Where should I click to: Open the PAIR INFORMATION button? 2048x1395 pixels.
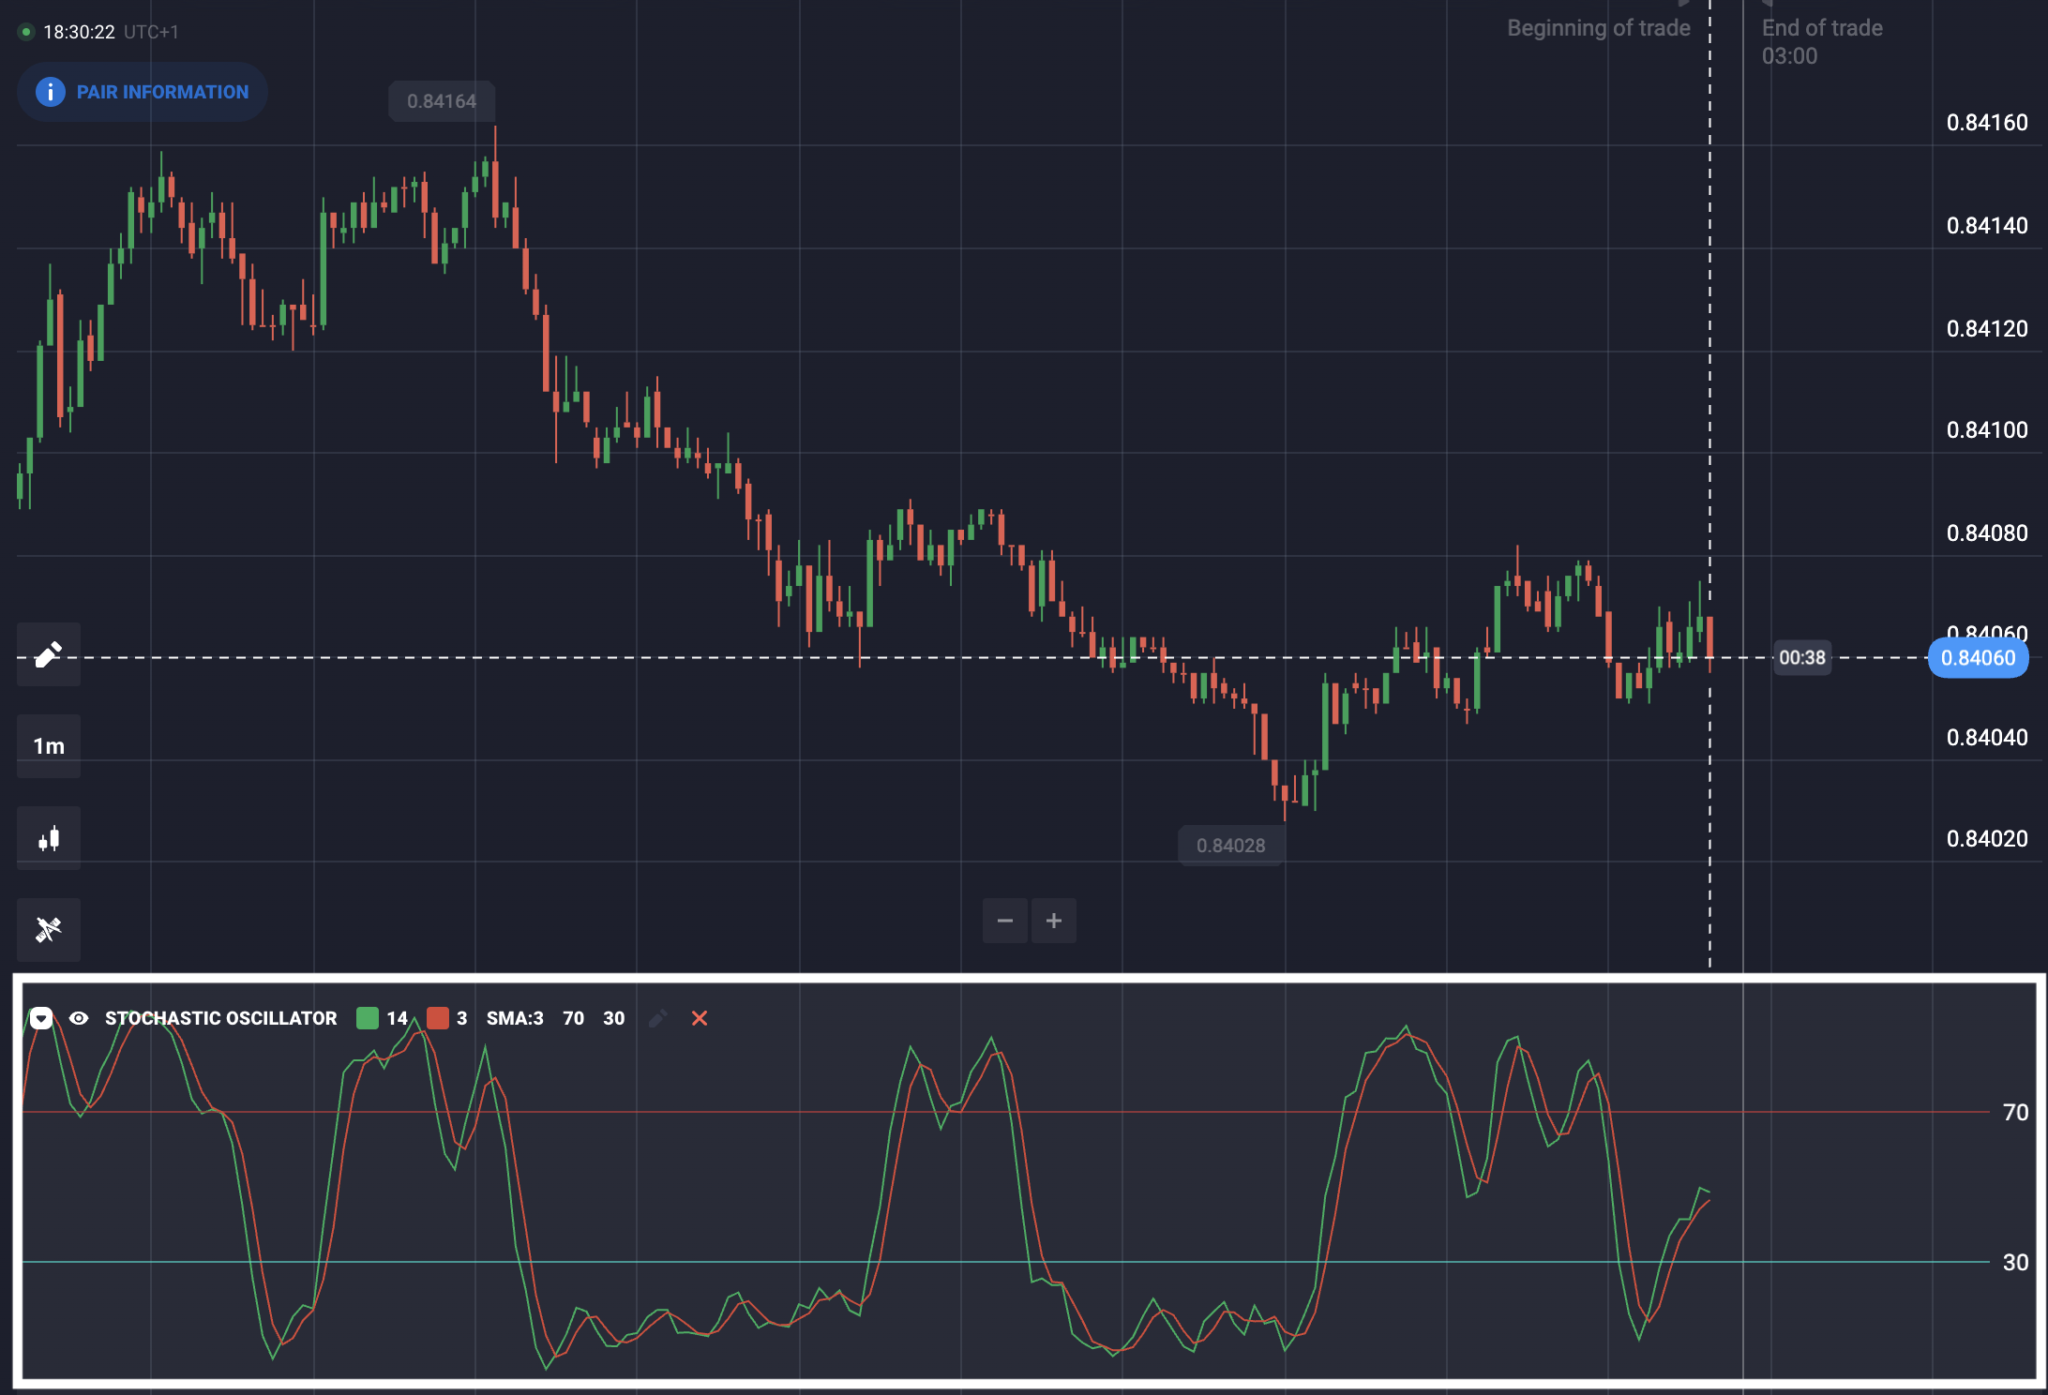142,92
